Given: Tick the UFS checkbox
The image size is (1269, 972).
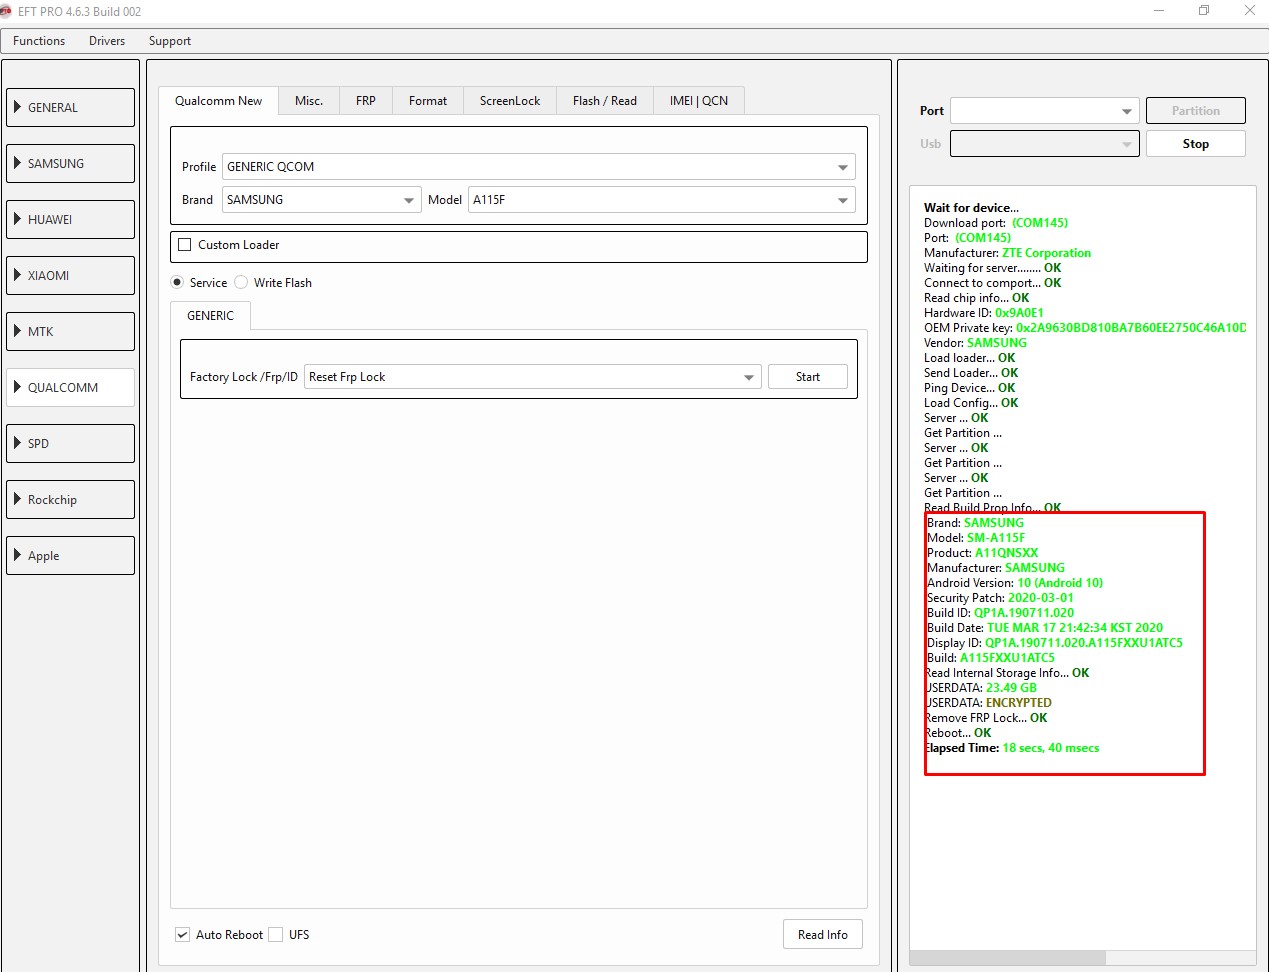Looking at the screenshot, I should click(276, 935).
